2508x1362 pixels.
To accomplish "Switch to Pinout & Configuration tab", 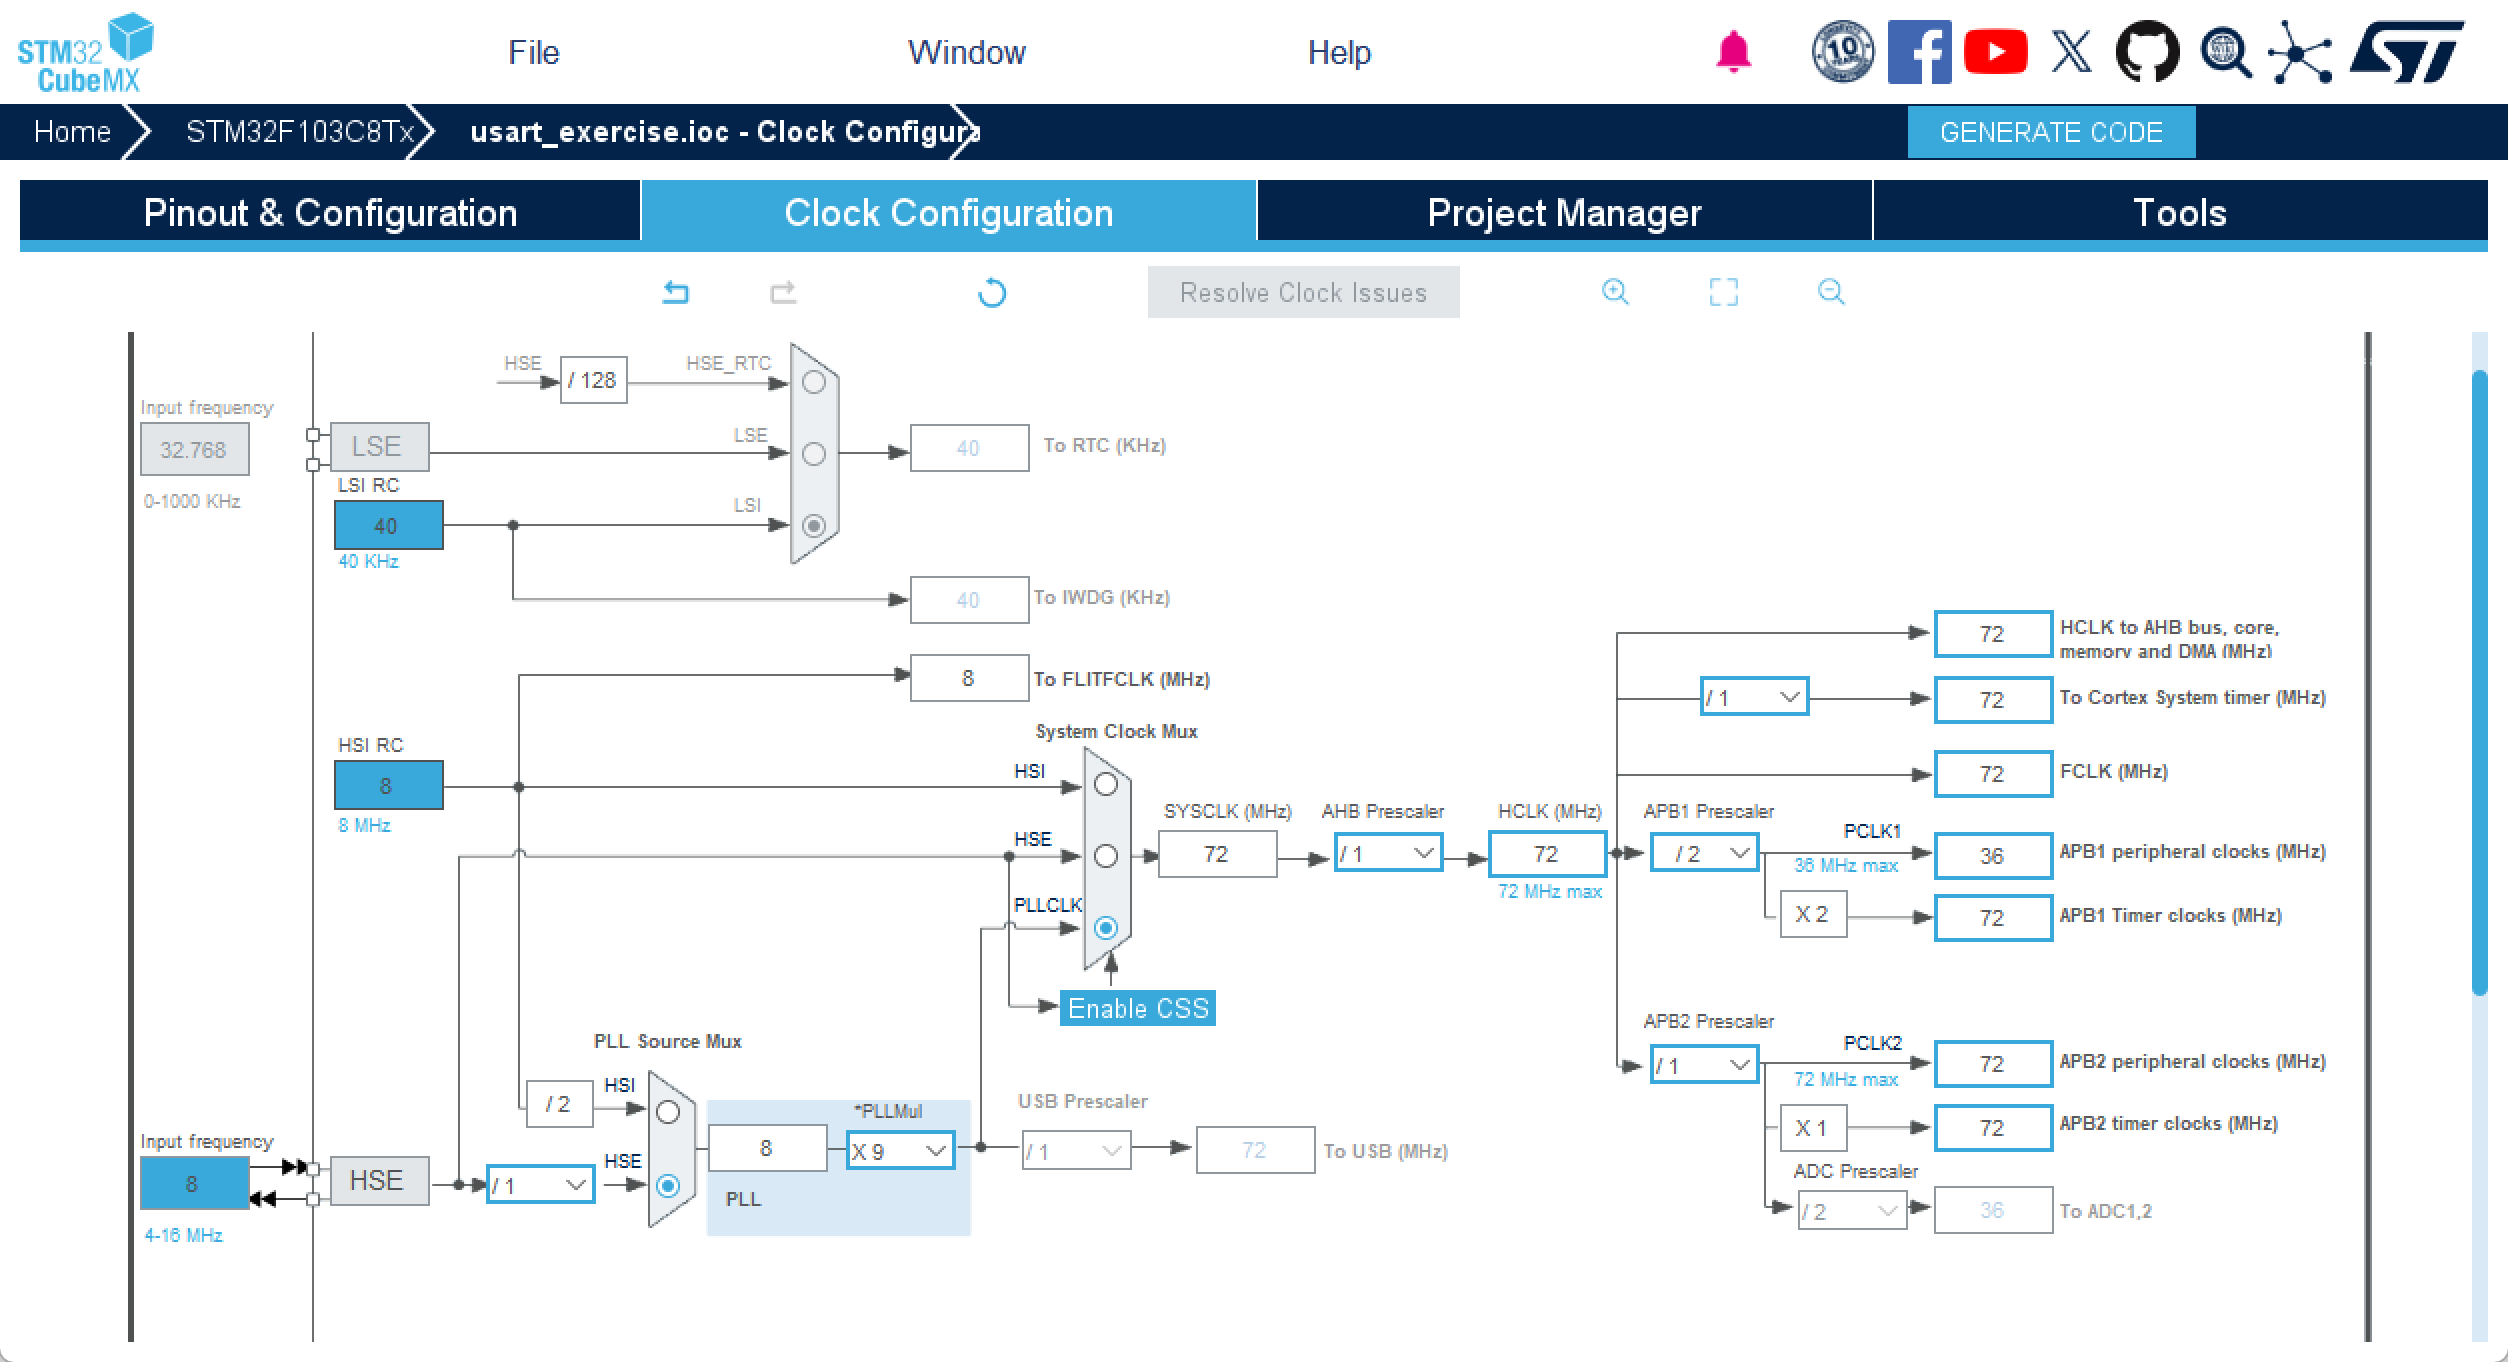I will pyautogui.click(x=330, y=212).
